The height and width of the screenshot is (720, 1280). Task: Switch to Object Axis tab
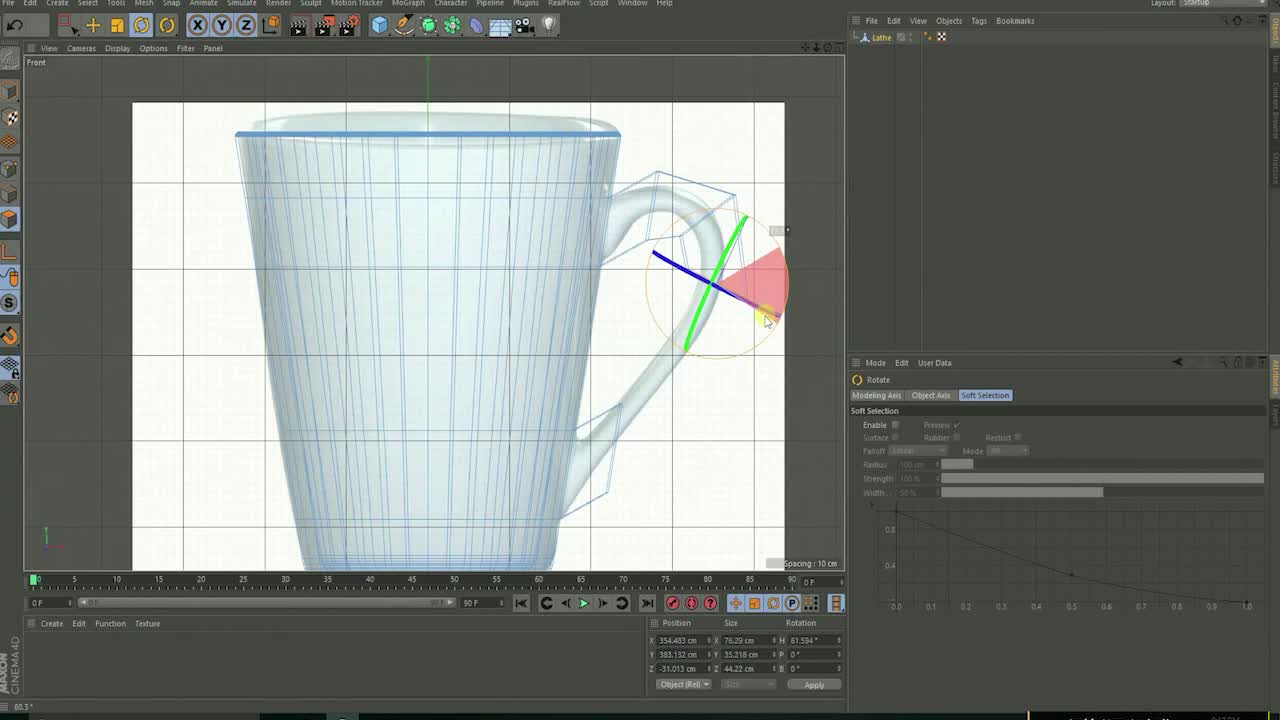(931, 395)
